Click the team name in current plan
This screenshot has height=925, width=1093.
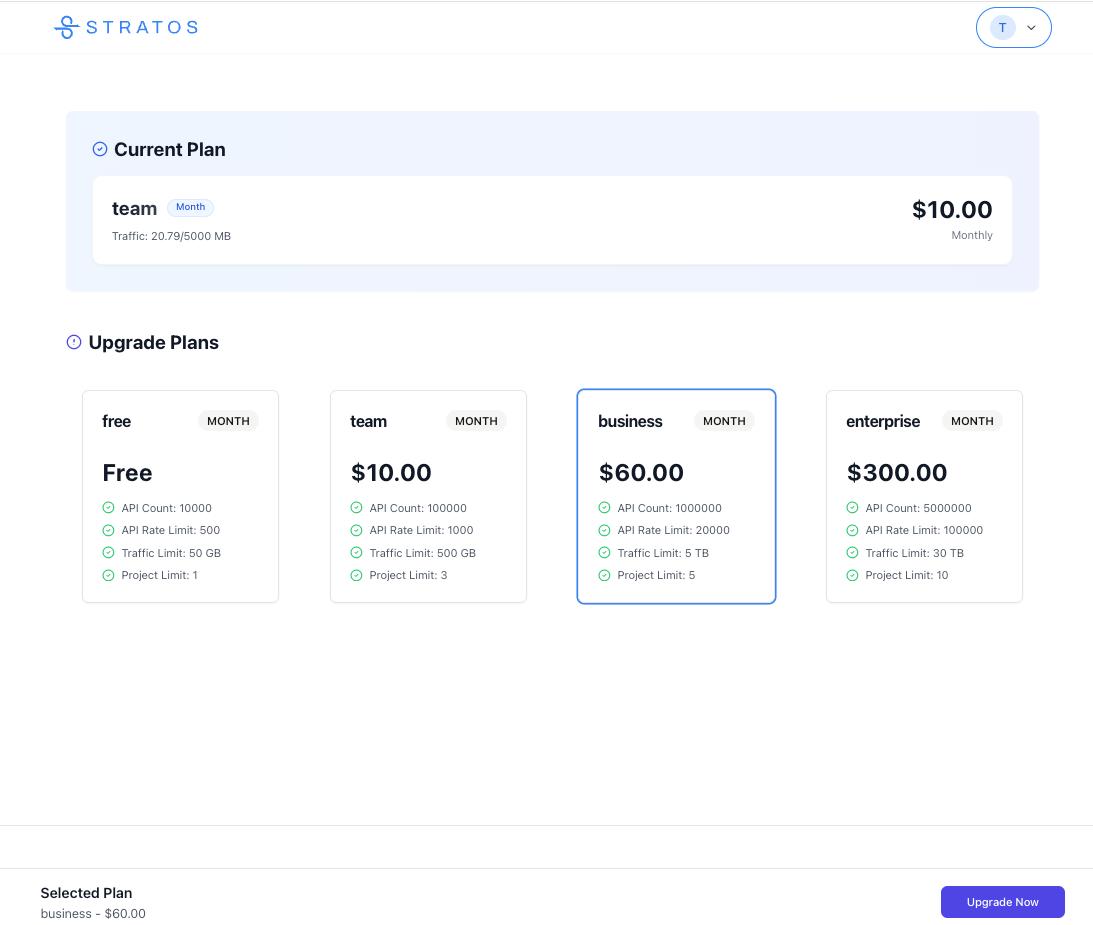pos(135,208)
